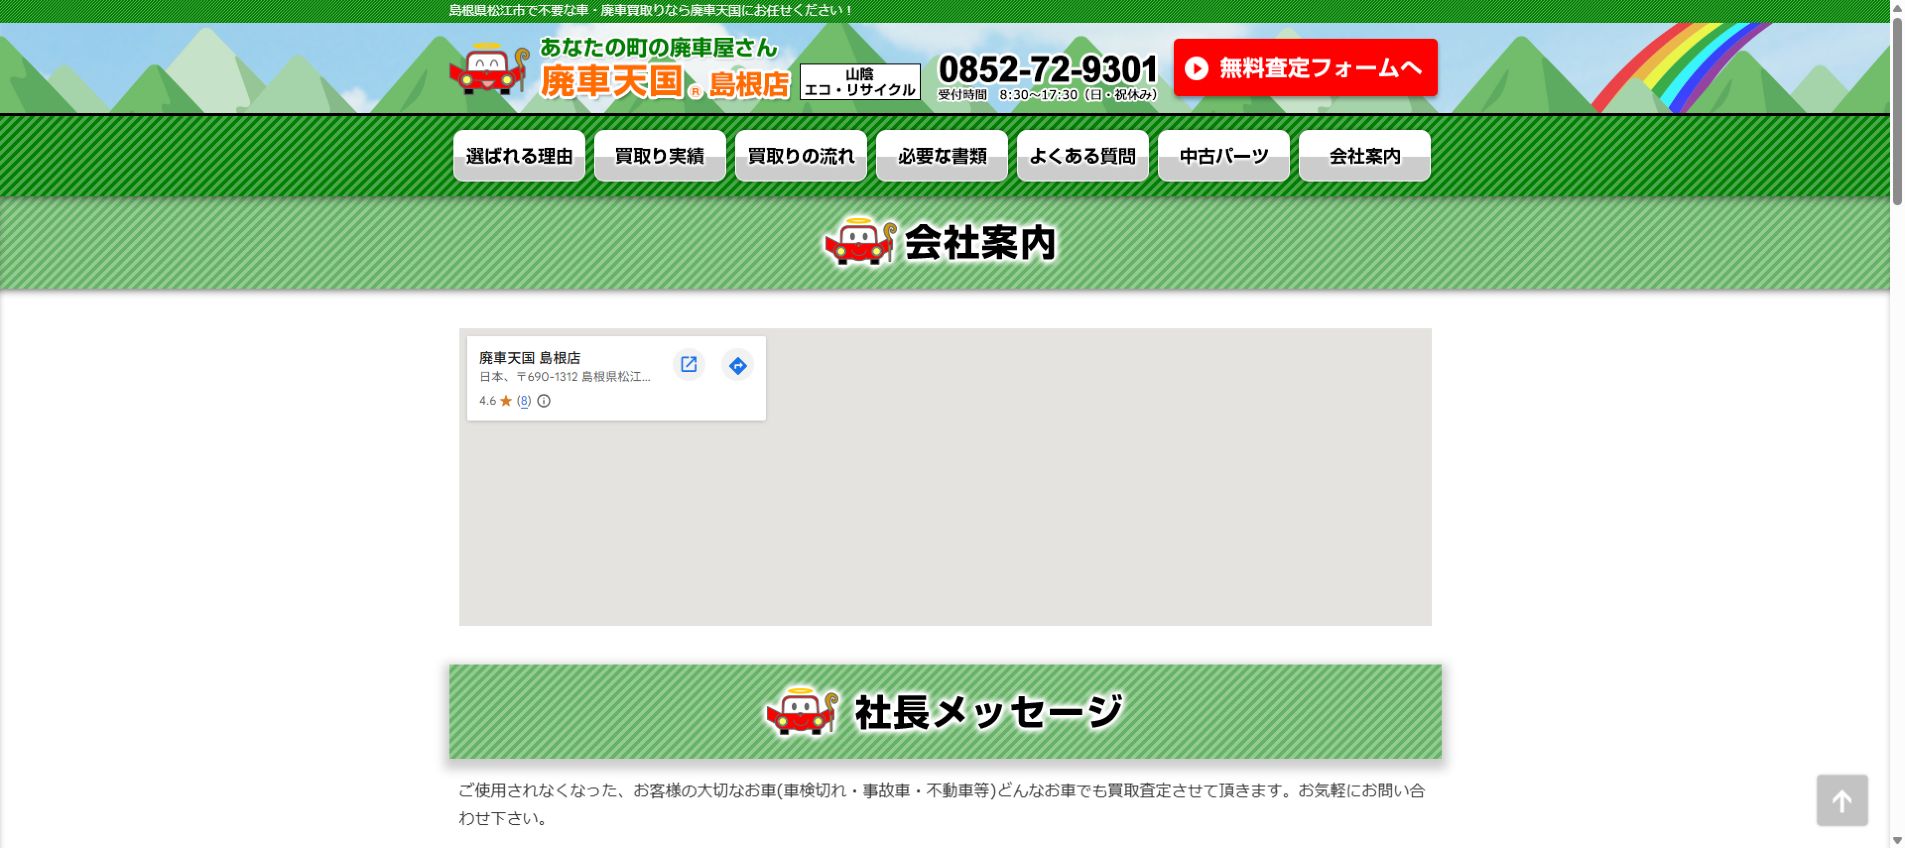Click the car mascot beside 社長メッセージ heading
The image size is (1905, 848).
[803, 712]
